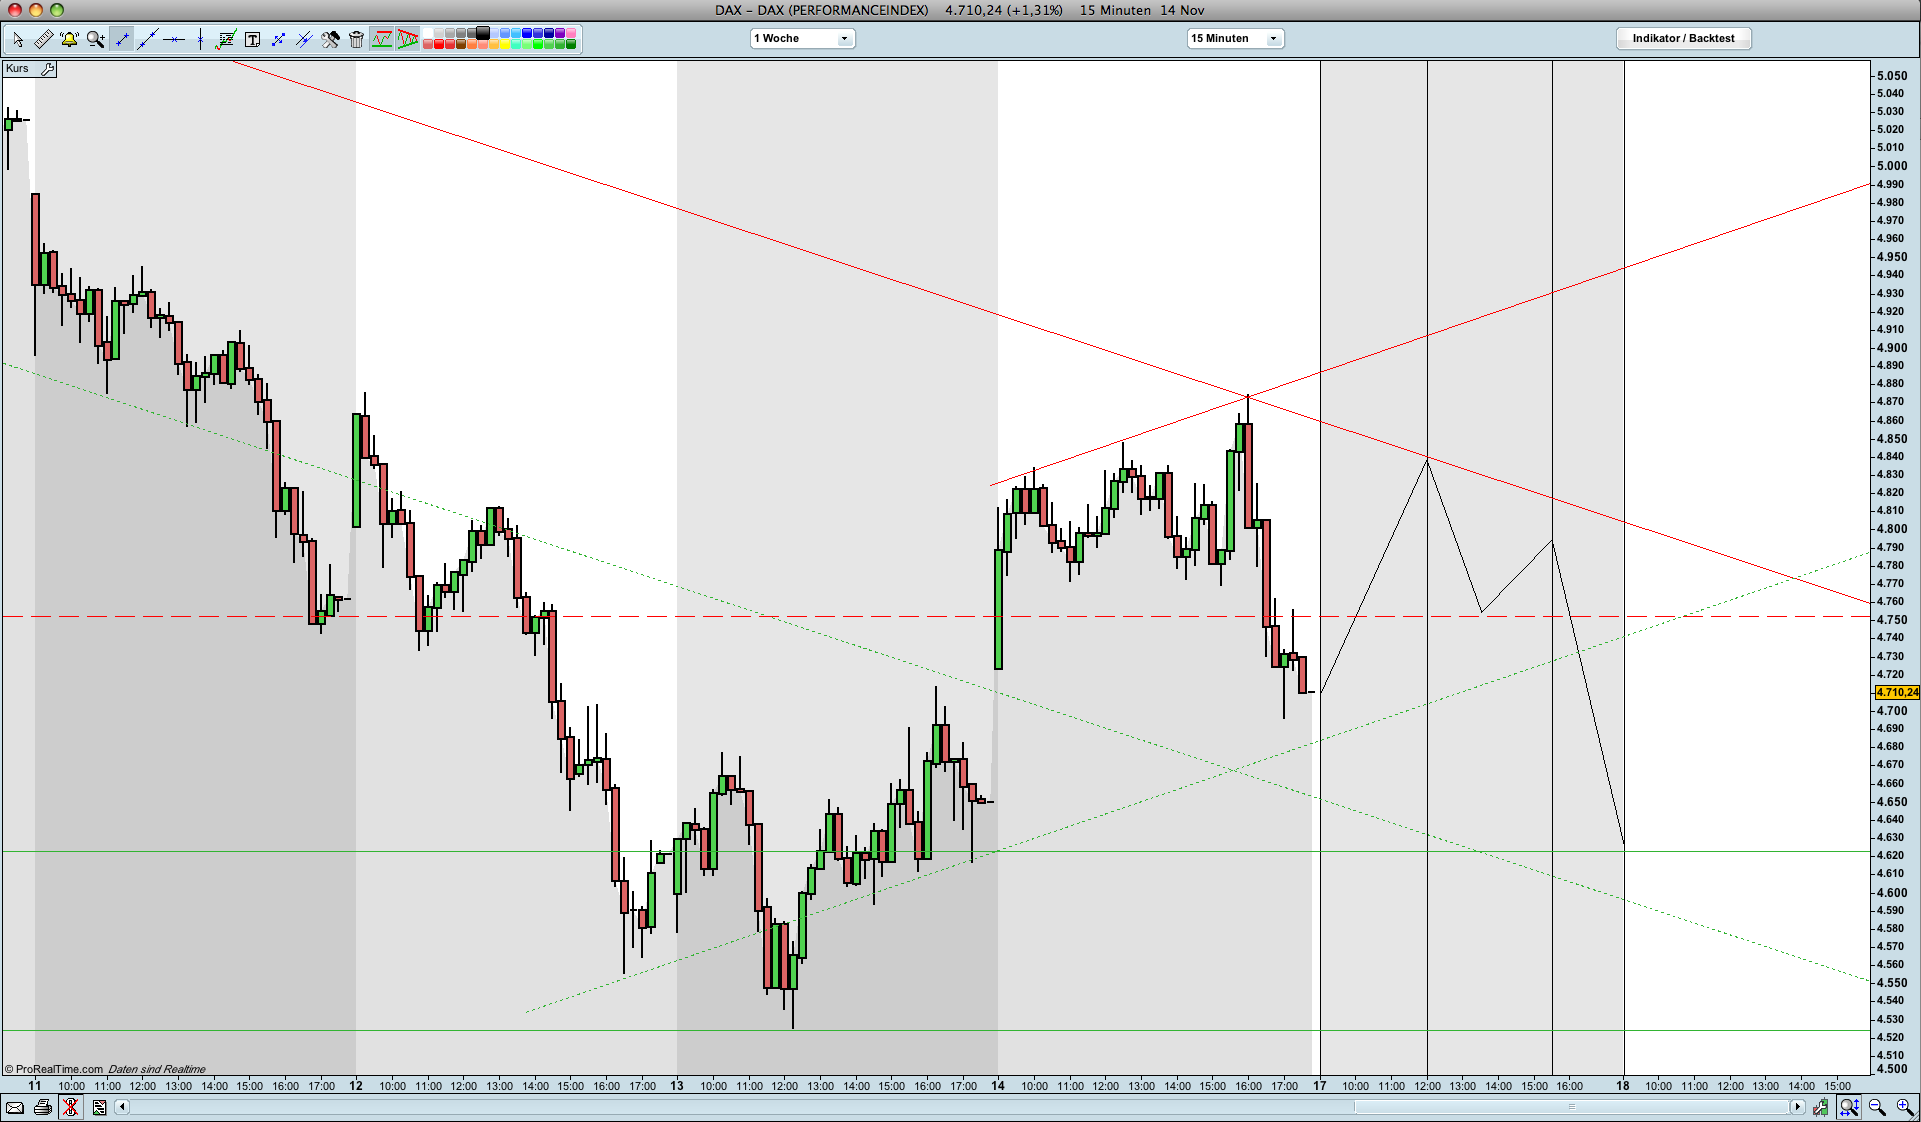The width and height of the screenshot is (1921, 1122).
Task: Open Kurs panel wrench settings
Action: click(47, 69)
